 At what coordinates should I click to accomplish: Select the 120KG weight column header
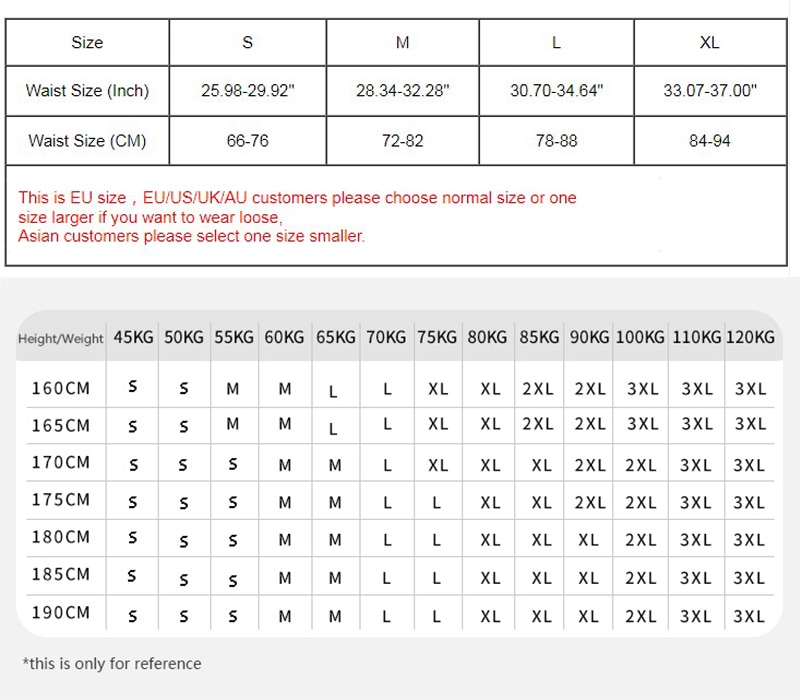pyautogui.click(x=750, y=337)
